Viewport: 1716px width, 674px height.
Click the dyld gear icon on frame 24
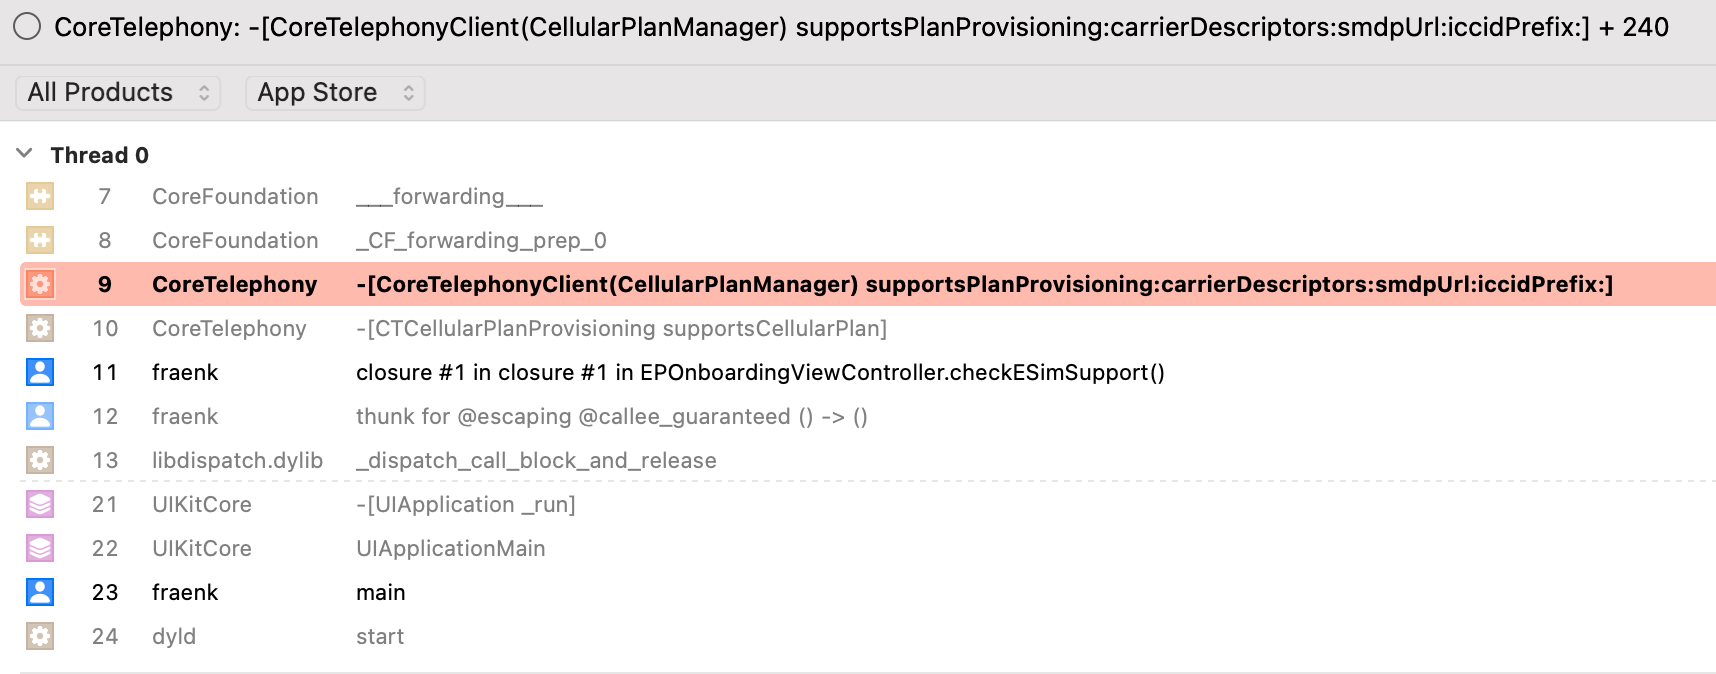click(x=40, y=636)
